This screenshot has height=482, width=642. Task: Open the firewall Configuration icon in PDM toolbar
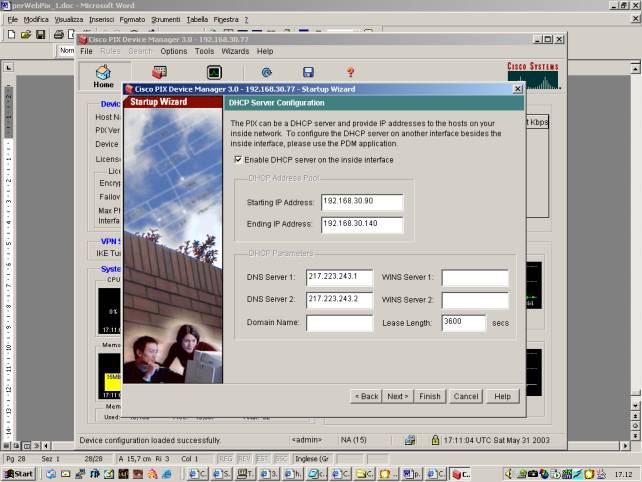[x=159, y=72]
